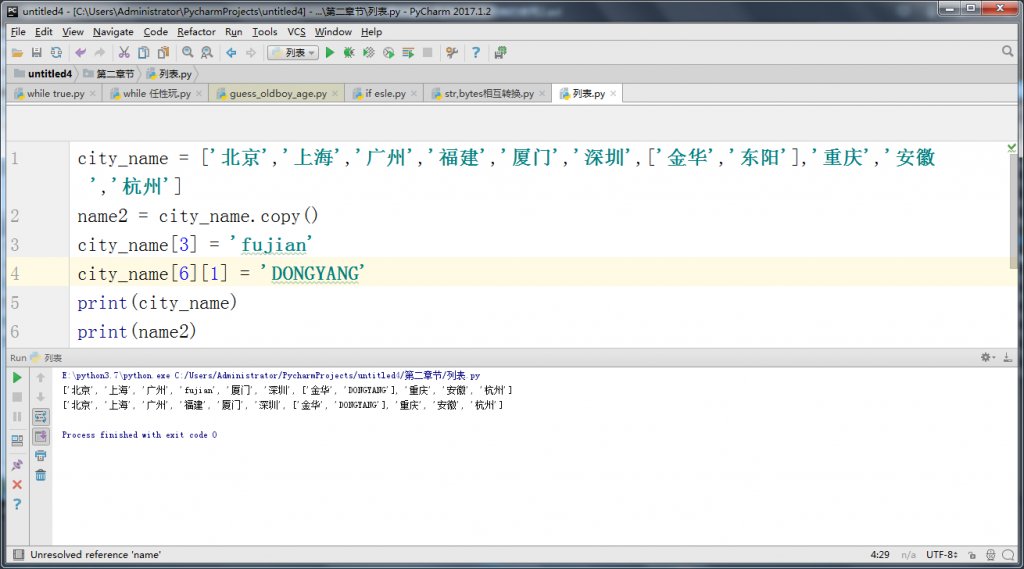Close the guess_oldboy_age.py tab
The height and width of the screenshot is (569, 1024).
click(x=335, y=94)
